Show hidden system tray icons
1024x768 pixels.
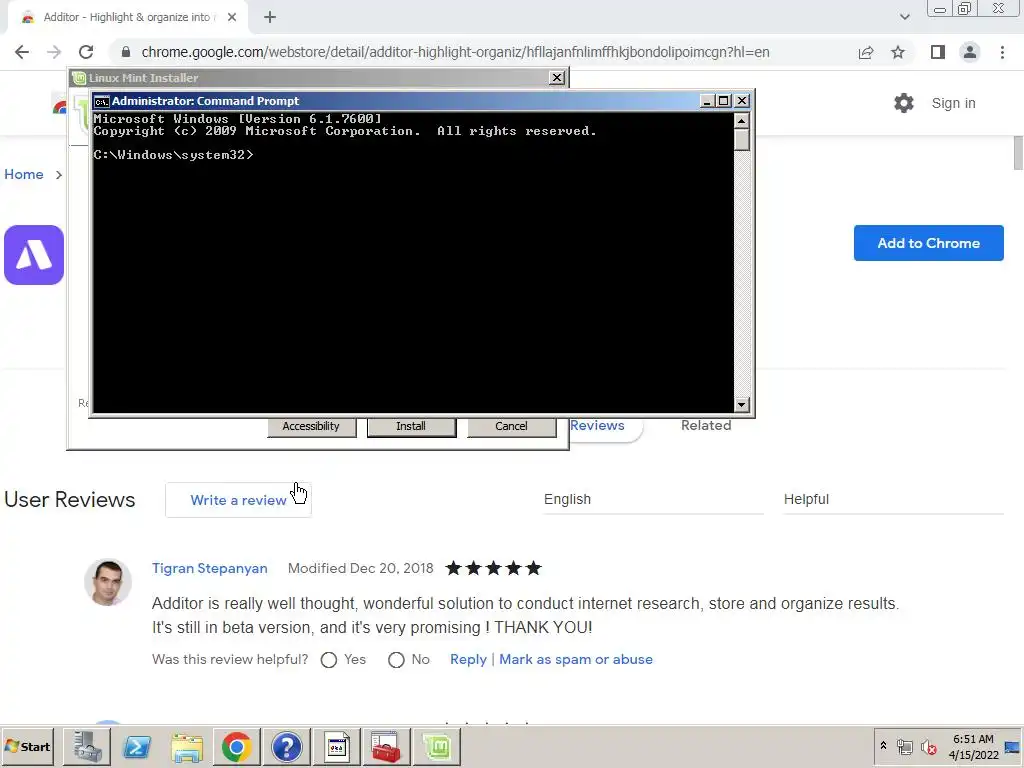click(884, 746)
